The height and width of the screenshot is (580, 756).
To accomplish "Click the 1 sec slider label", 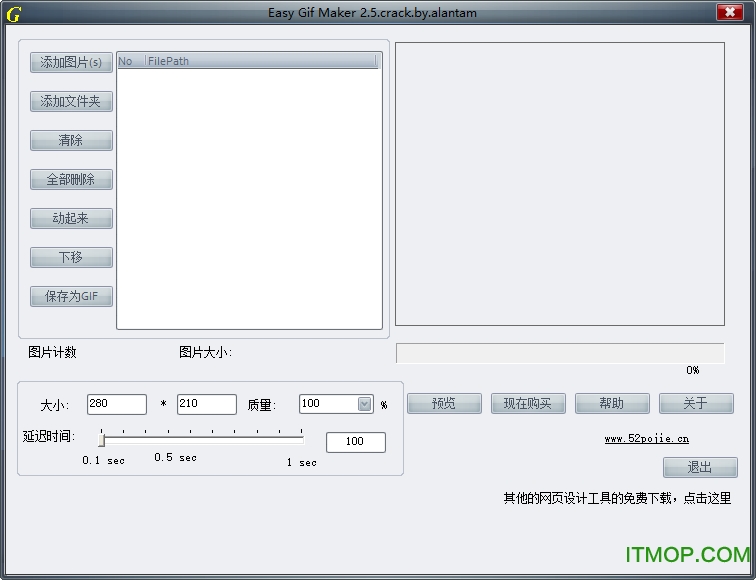I will tap(301, 463).
